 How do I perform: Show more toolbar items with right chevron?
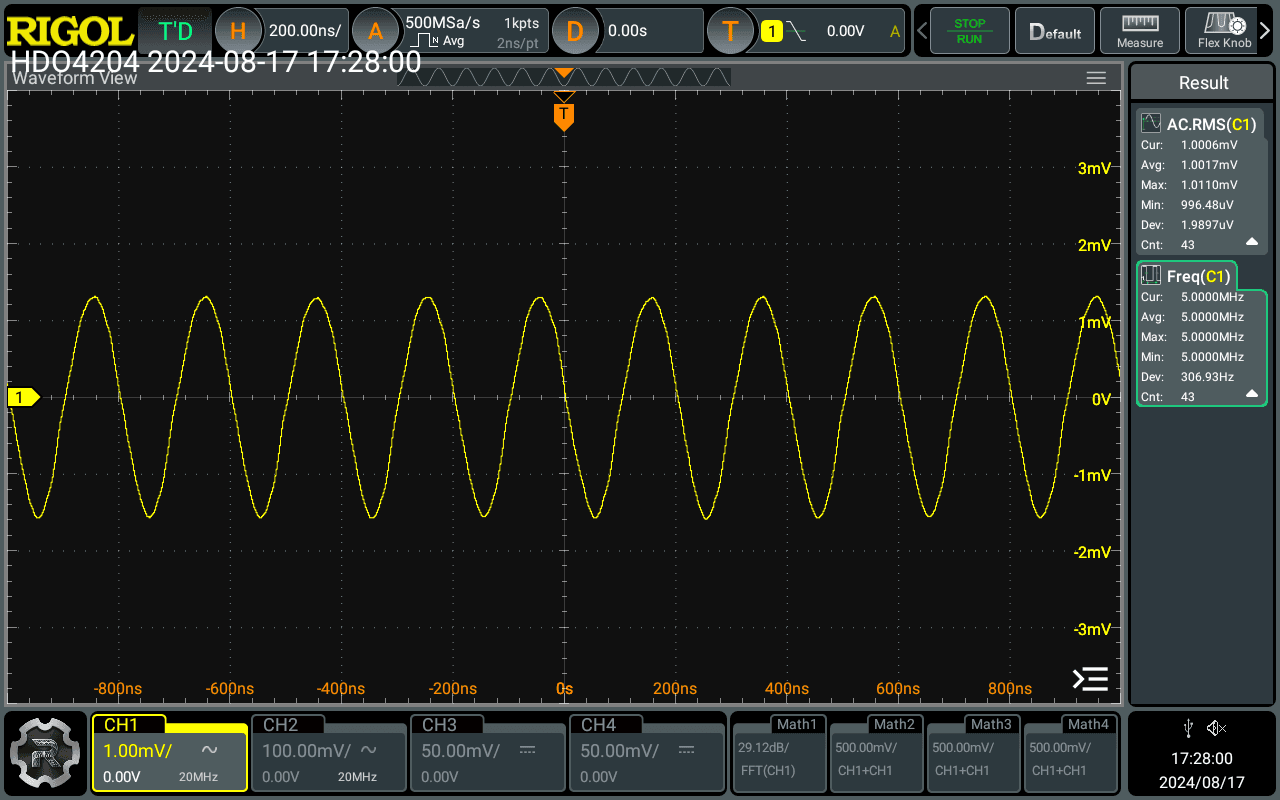[1265, 31]
